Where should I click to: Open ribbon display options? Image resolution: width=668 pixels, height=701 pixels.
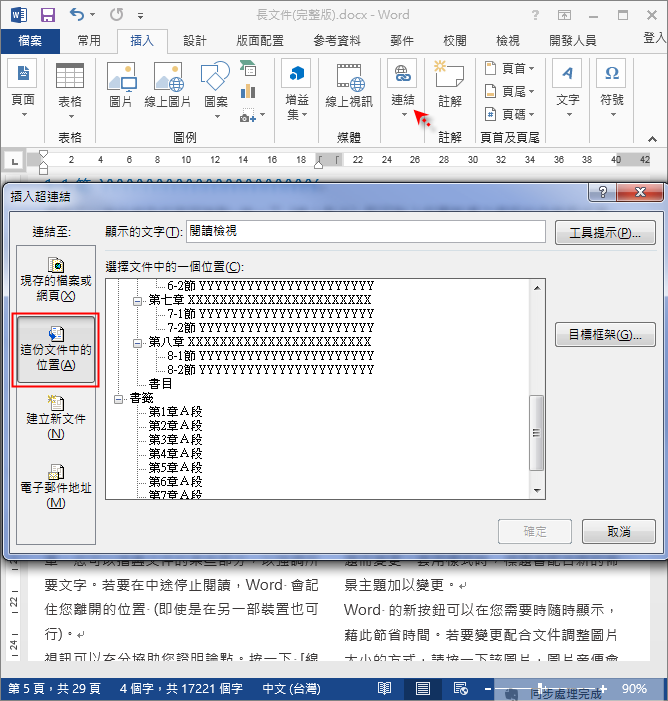tap(564, 15)
